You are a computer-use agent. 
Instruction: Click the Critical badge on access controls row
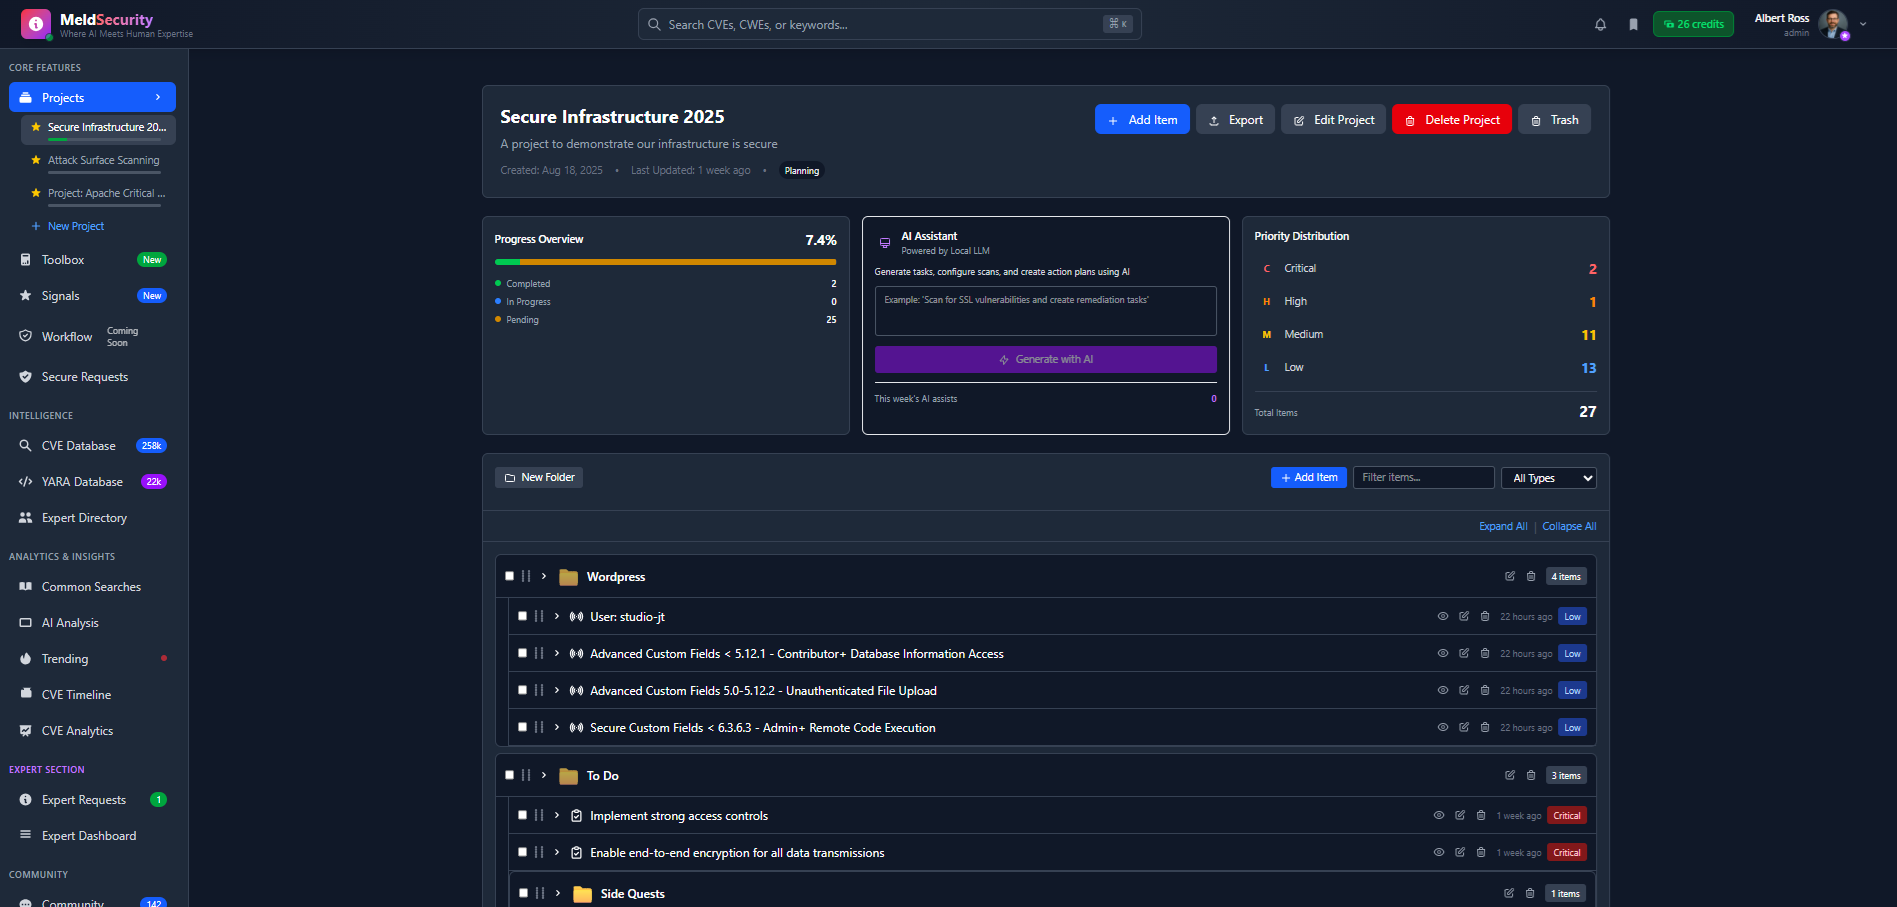(1567, 815)
